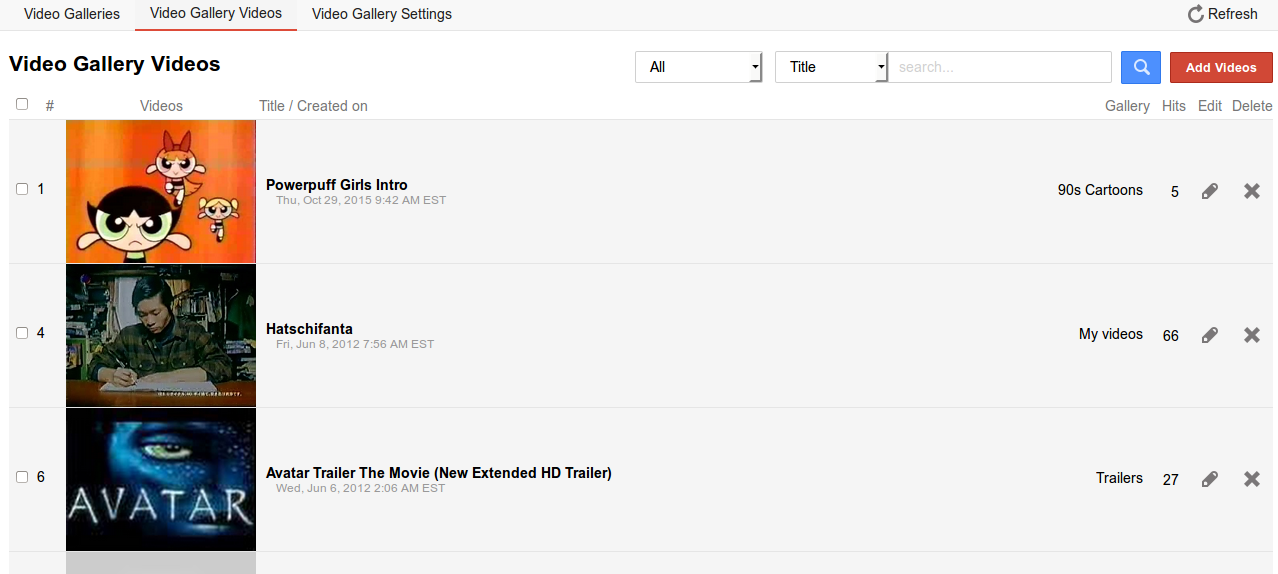This screenshot has width=1278, height=574.
Task: Delete the Avatar Trailer video entry
Action: pyautogui.click(x=1251, y=479)
